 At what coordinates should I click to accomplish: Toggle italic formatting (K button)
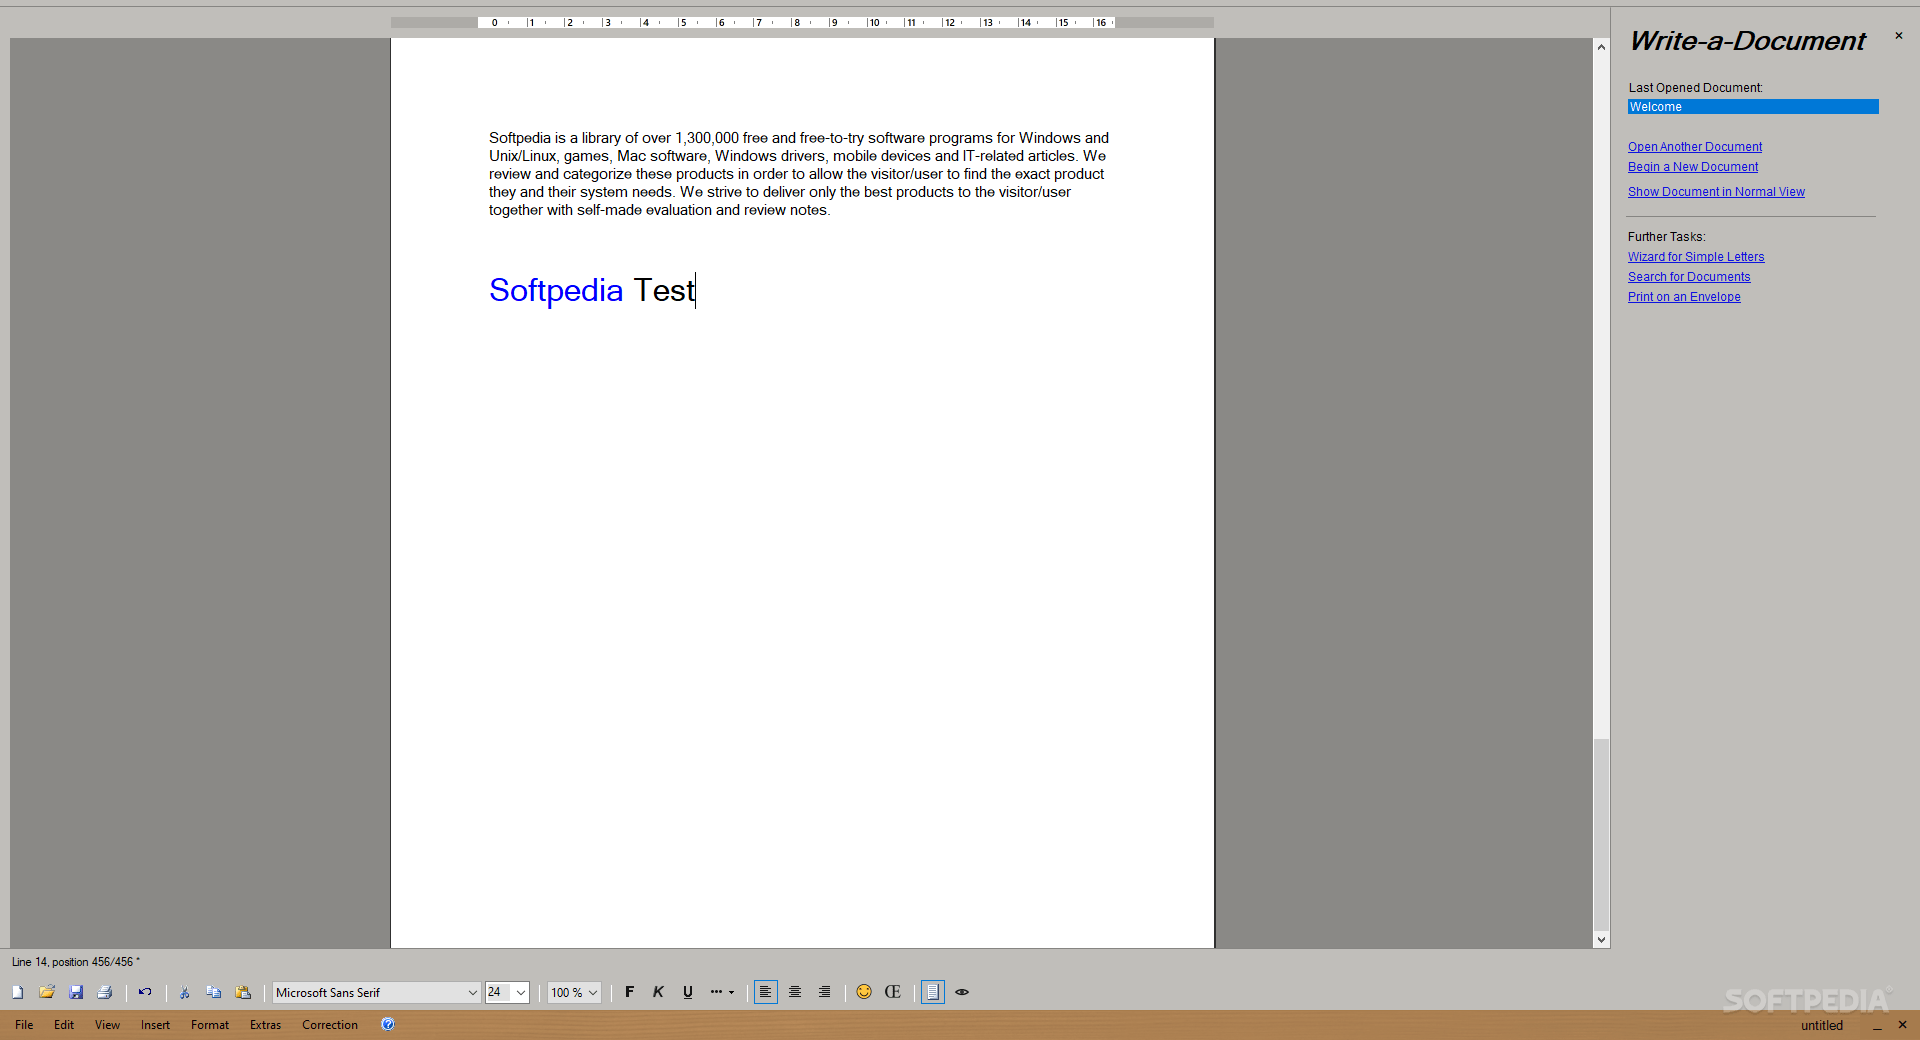[659, 992]
